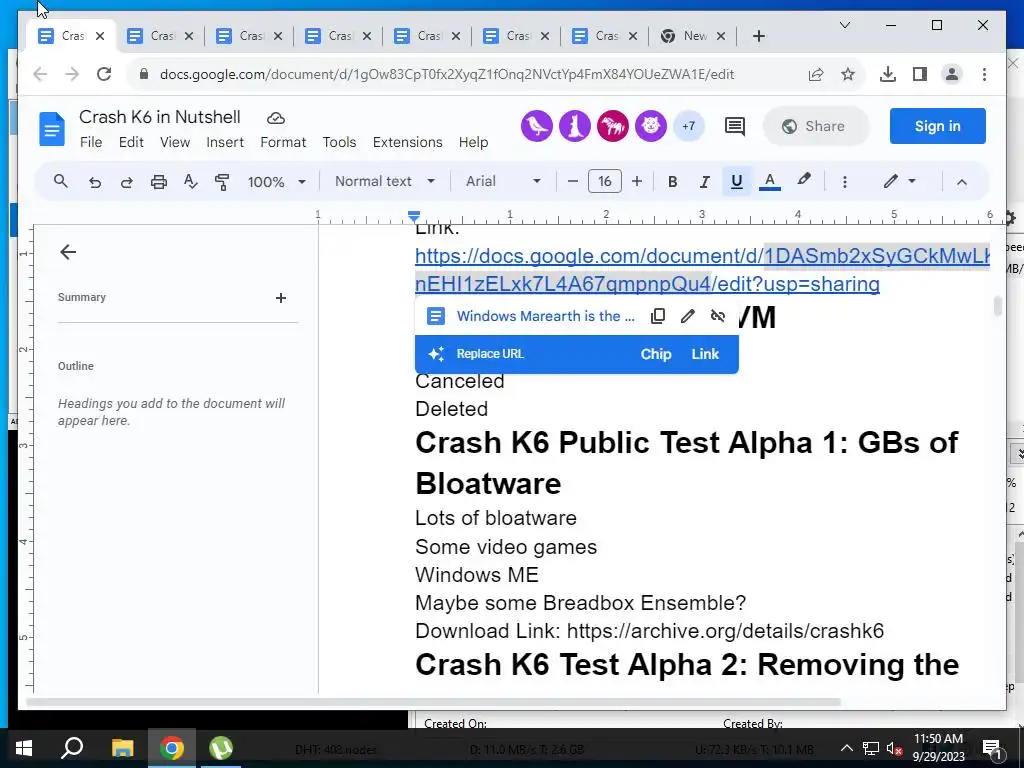
Task: Share this page from the address bar
Action: 816,74
